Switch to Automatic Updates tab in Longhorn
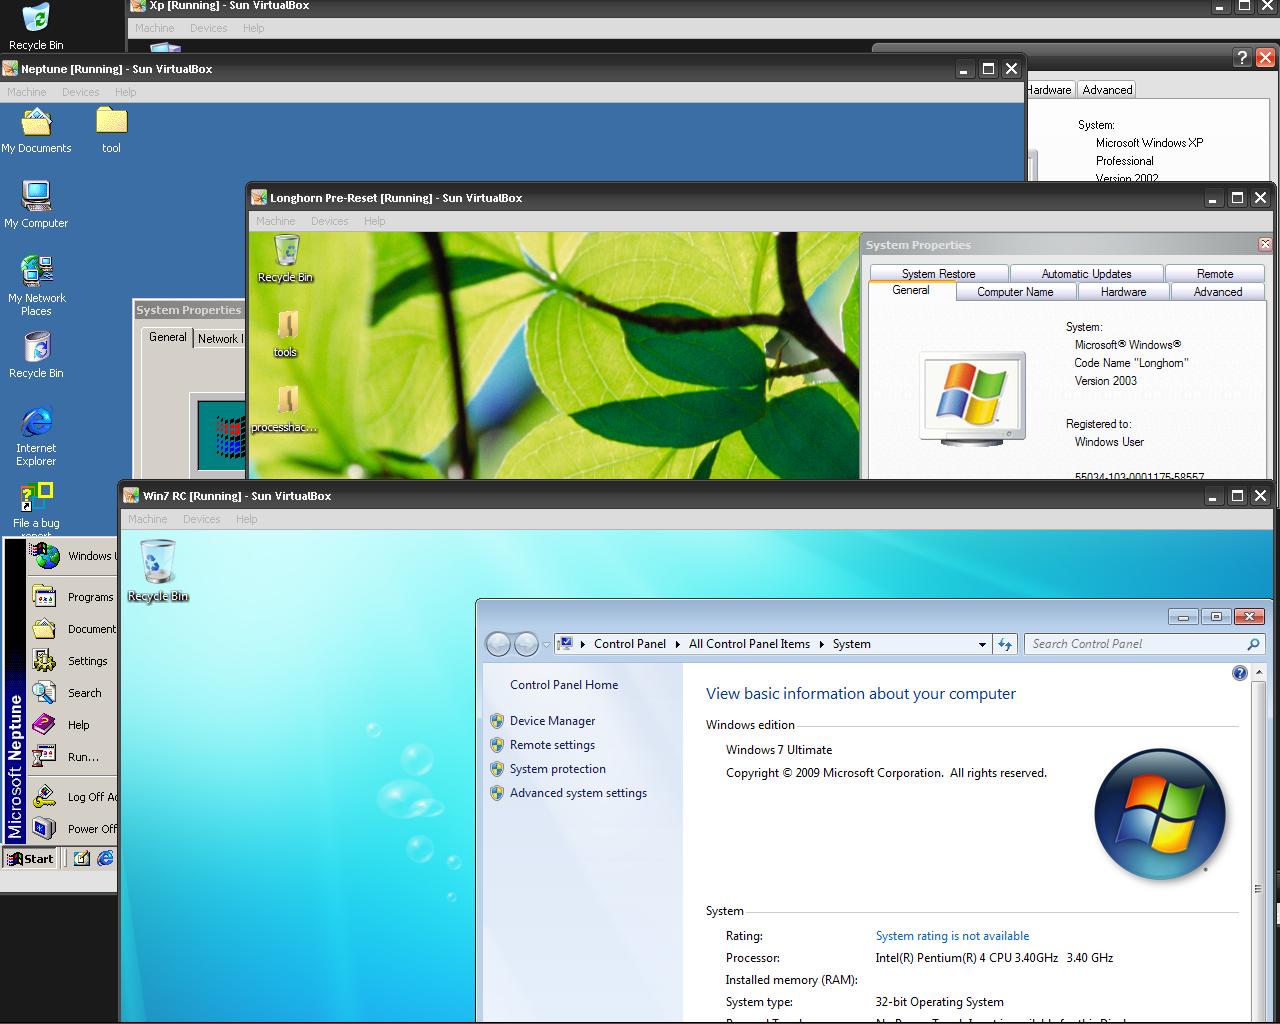The height and width of the screenshot is (1024, 1280). click(x=1086, y=274)
